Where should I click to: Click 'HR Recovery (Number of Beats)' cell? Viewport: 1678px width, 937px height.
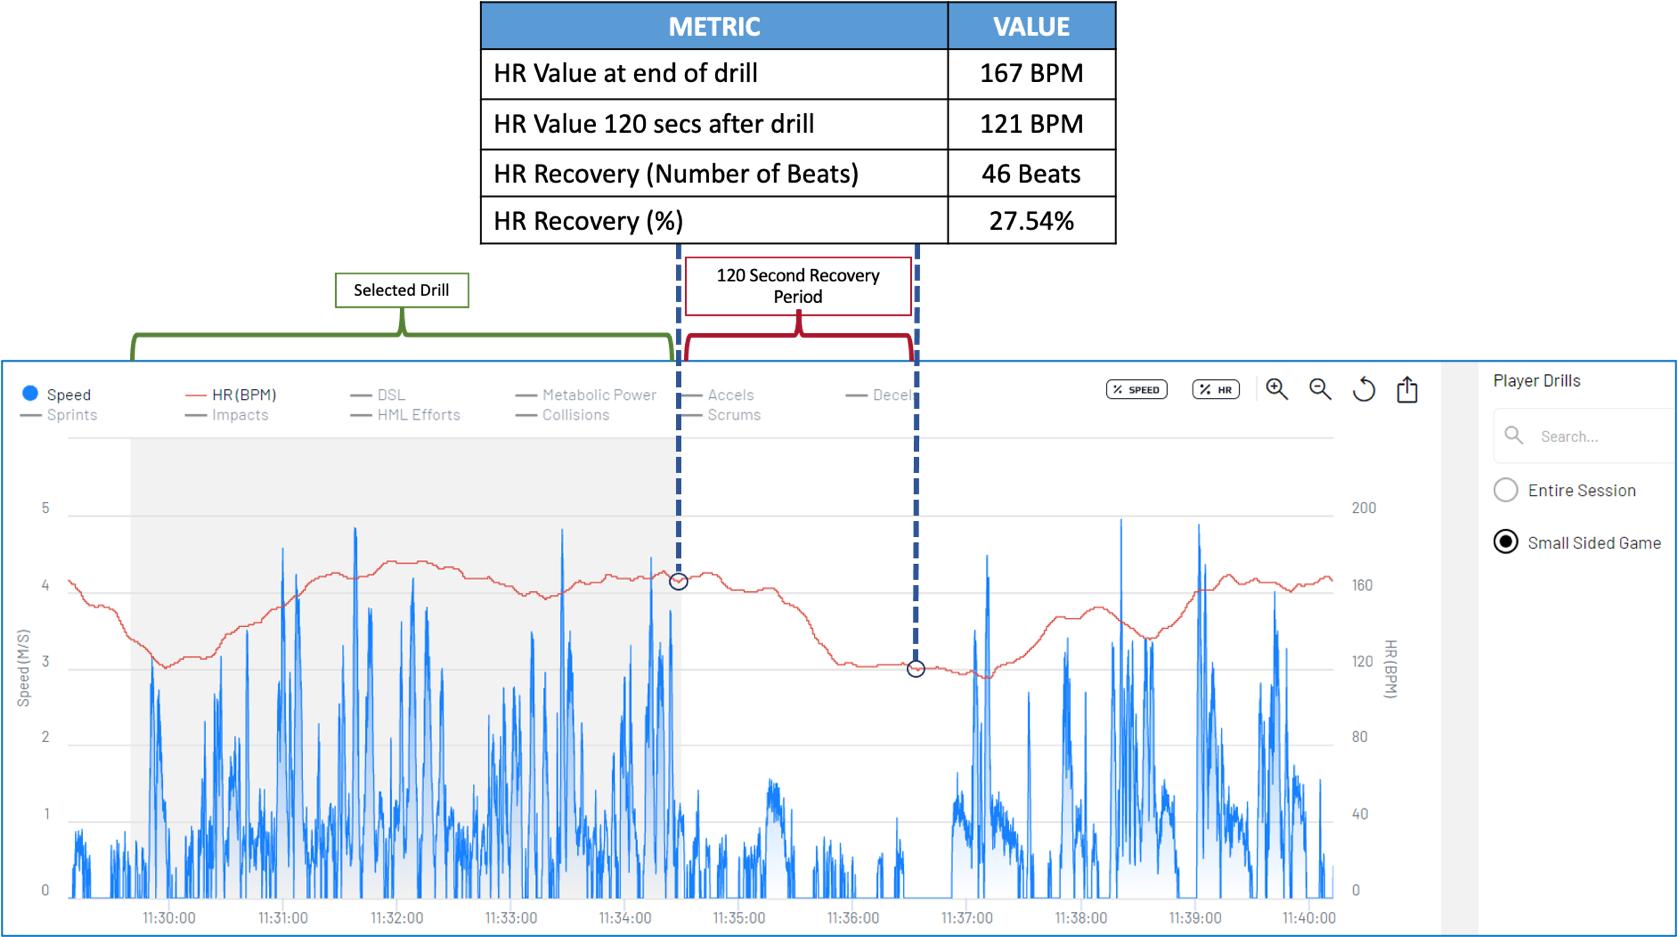714,173
